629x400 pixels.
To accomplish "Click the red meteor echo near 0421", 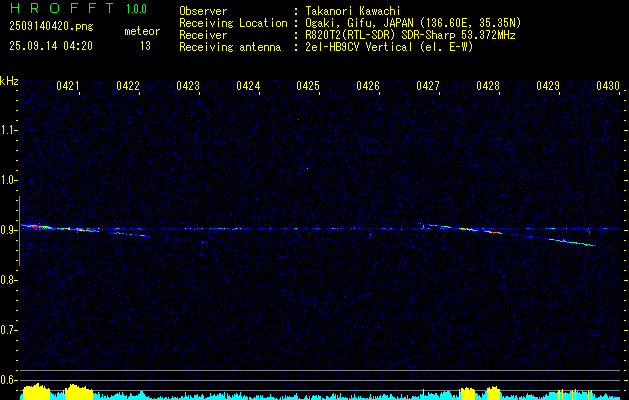I will pos(33,227).
